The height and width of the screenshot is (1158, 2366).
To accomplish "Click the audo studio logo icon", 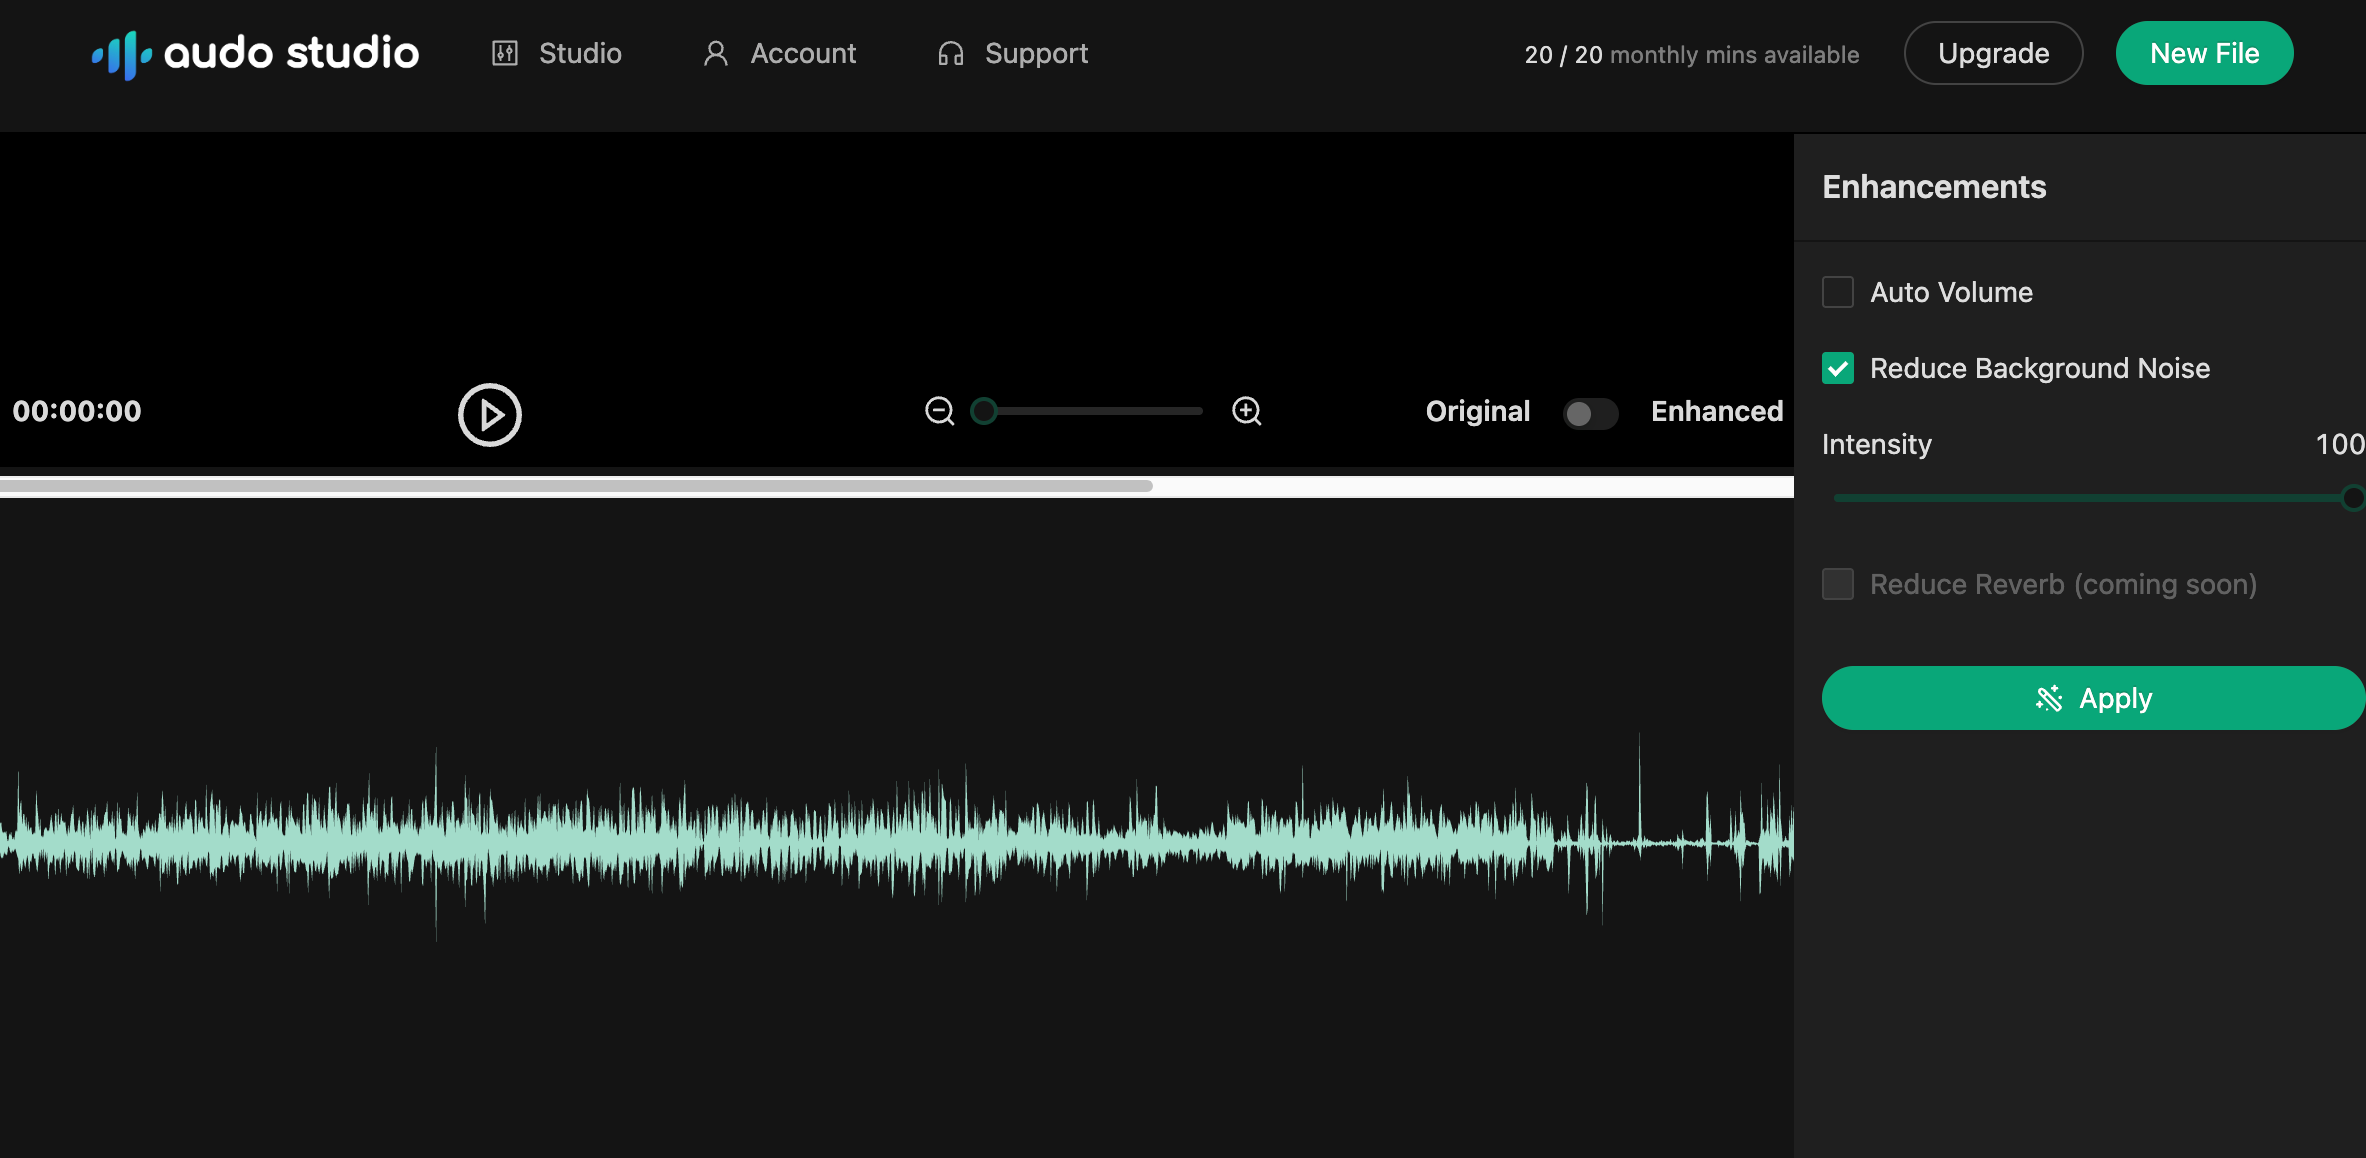I will coord(120,53).
